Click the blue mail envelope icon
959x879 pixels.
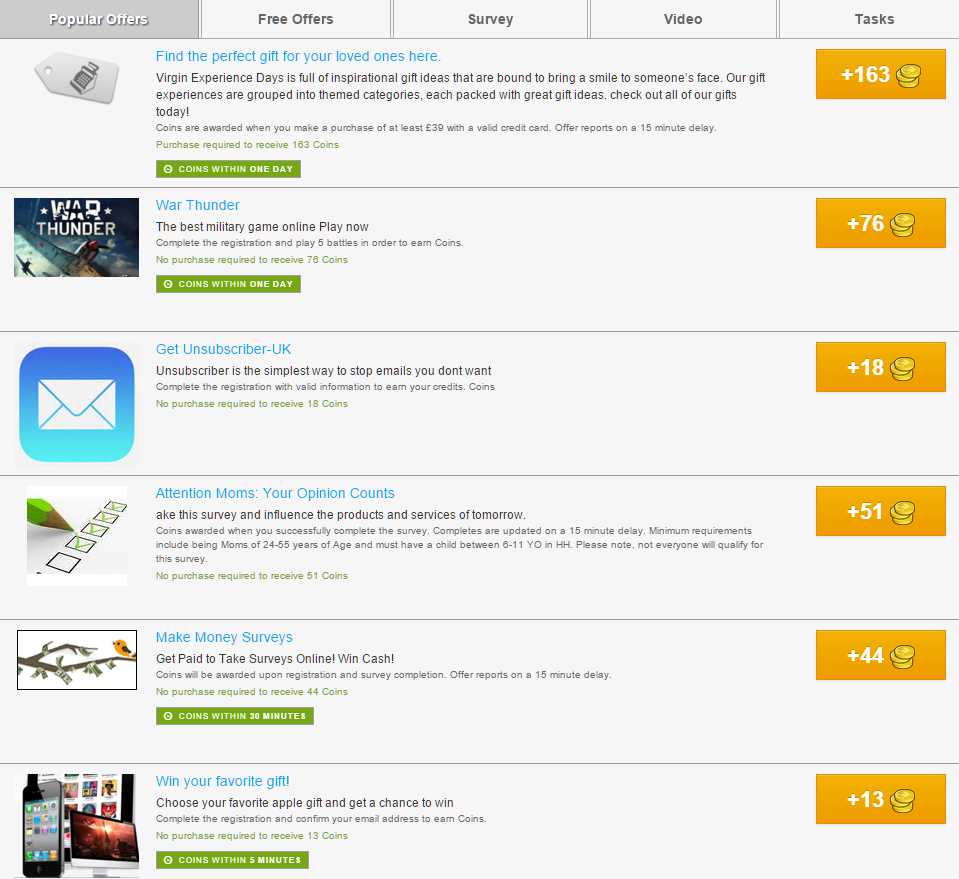[76, 404]
